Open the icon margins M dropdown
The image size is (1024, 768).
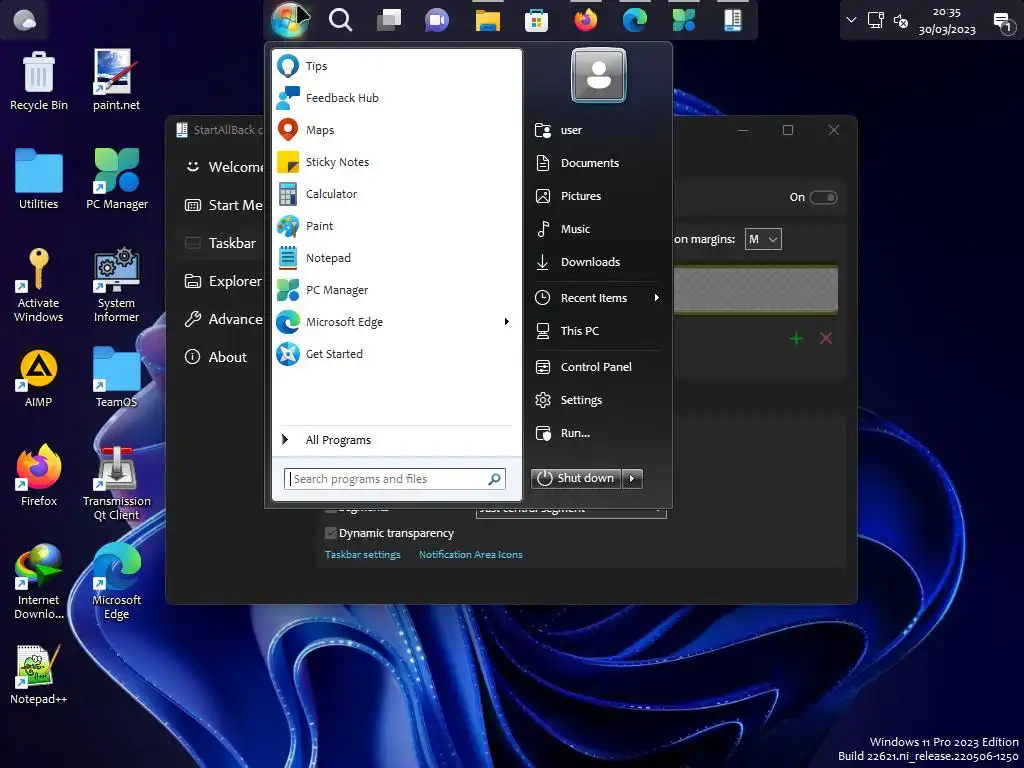763,239
